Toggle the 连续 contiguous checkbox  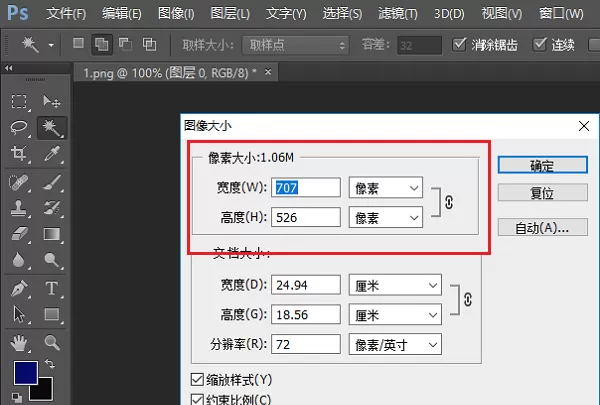pyautogui.click(x=540, y=44)
